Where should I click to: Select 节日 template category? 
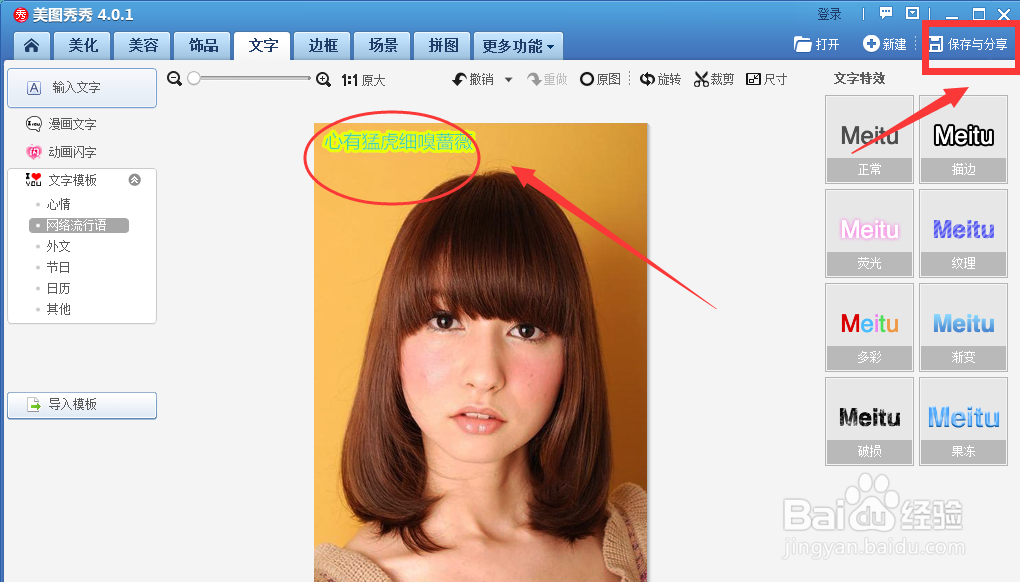(59, 267)
